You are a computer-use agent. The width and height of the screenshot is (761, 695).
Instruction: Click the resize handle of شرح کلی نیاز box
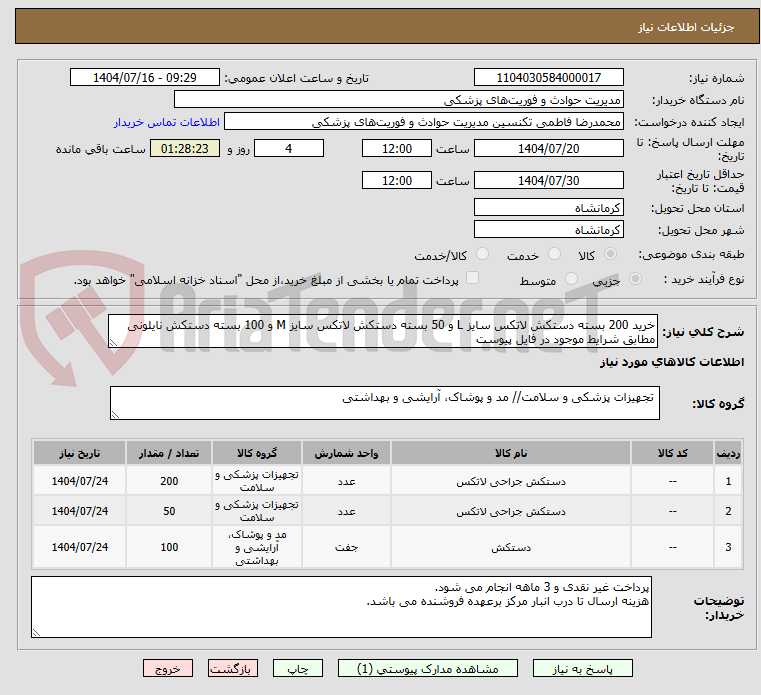(x=114, y=343)
